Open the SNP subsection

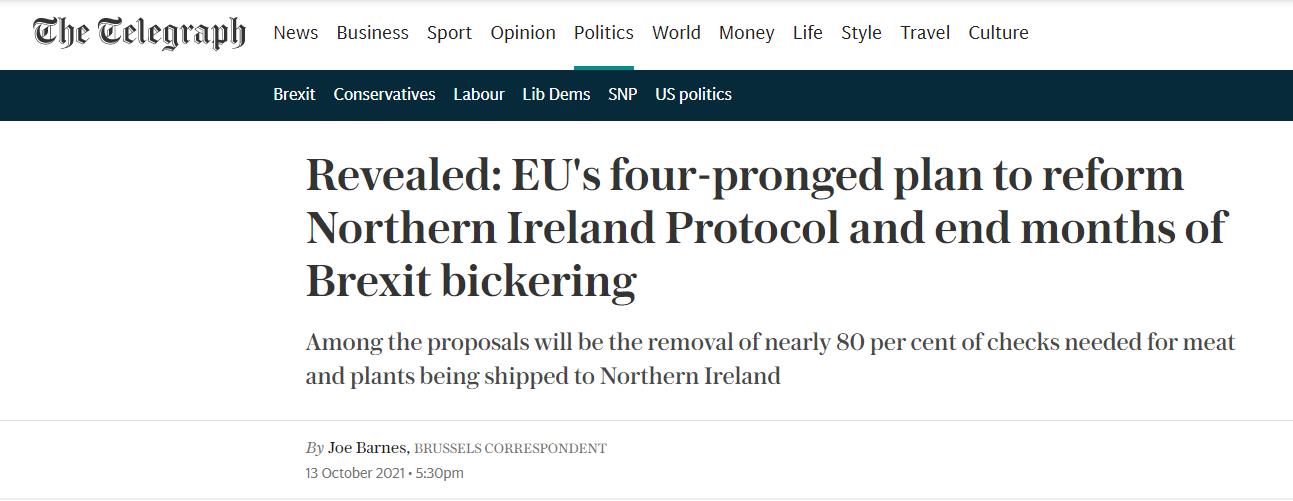(622, 94)
